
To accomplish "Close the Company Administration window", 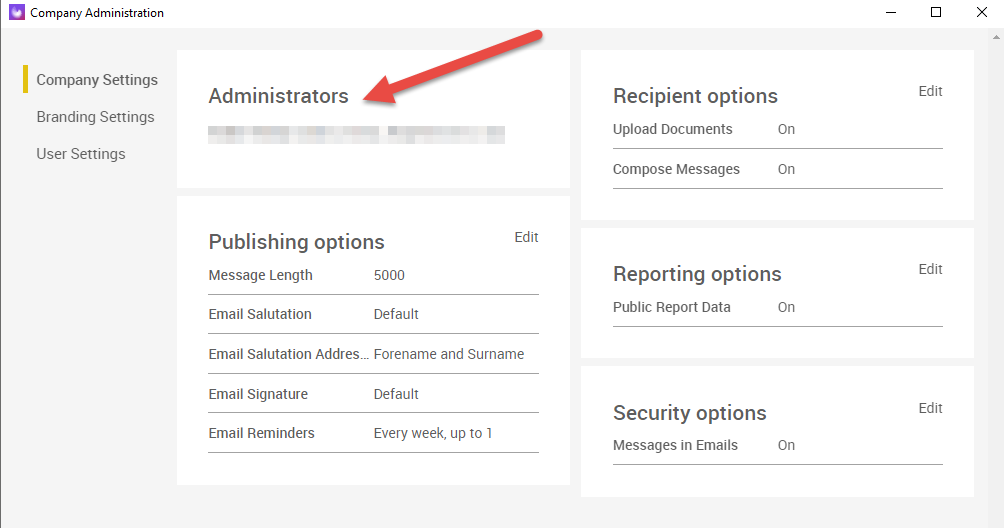I will (982, 12).
